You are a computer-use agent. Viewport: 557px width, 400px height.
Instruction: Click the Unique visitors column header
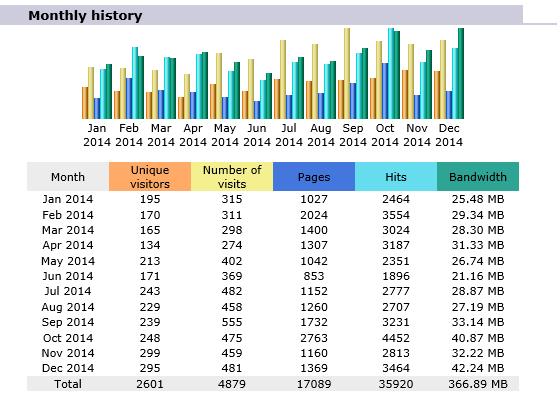150,177
